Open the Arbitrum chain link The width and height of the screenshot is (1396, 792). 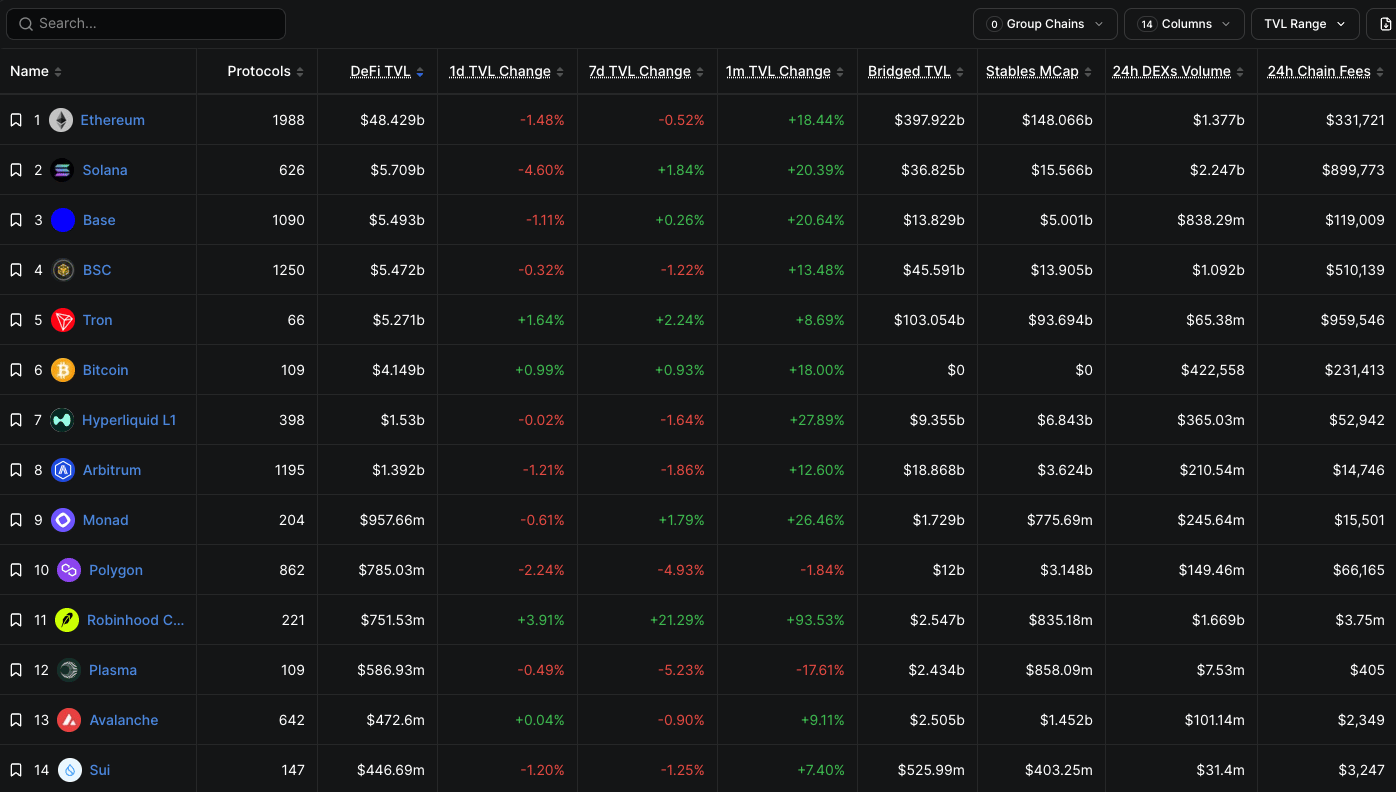[x=112, y=470]
